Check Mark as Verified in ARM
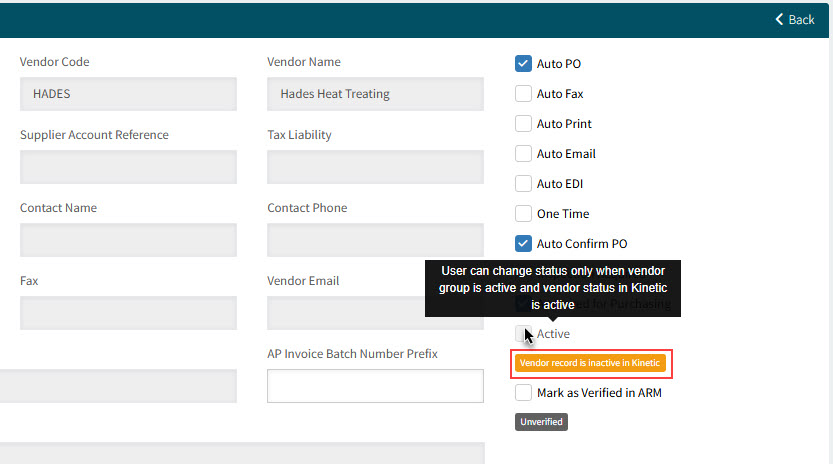Viewport: 833px width, 464px height. 523,393
